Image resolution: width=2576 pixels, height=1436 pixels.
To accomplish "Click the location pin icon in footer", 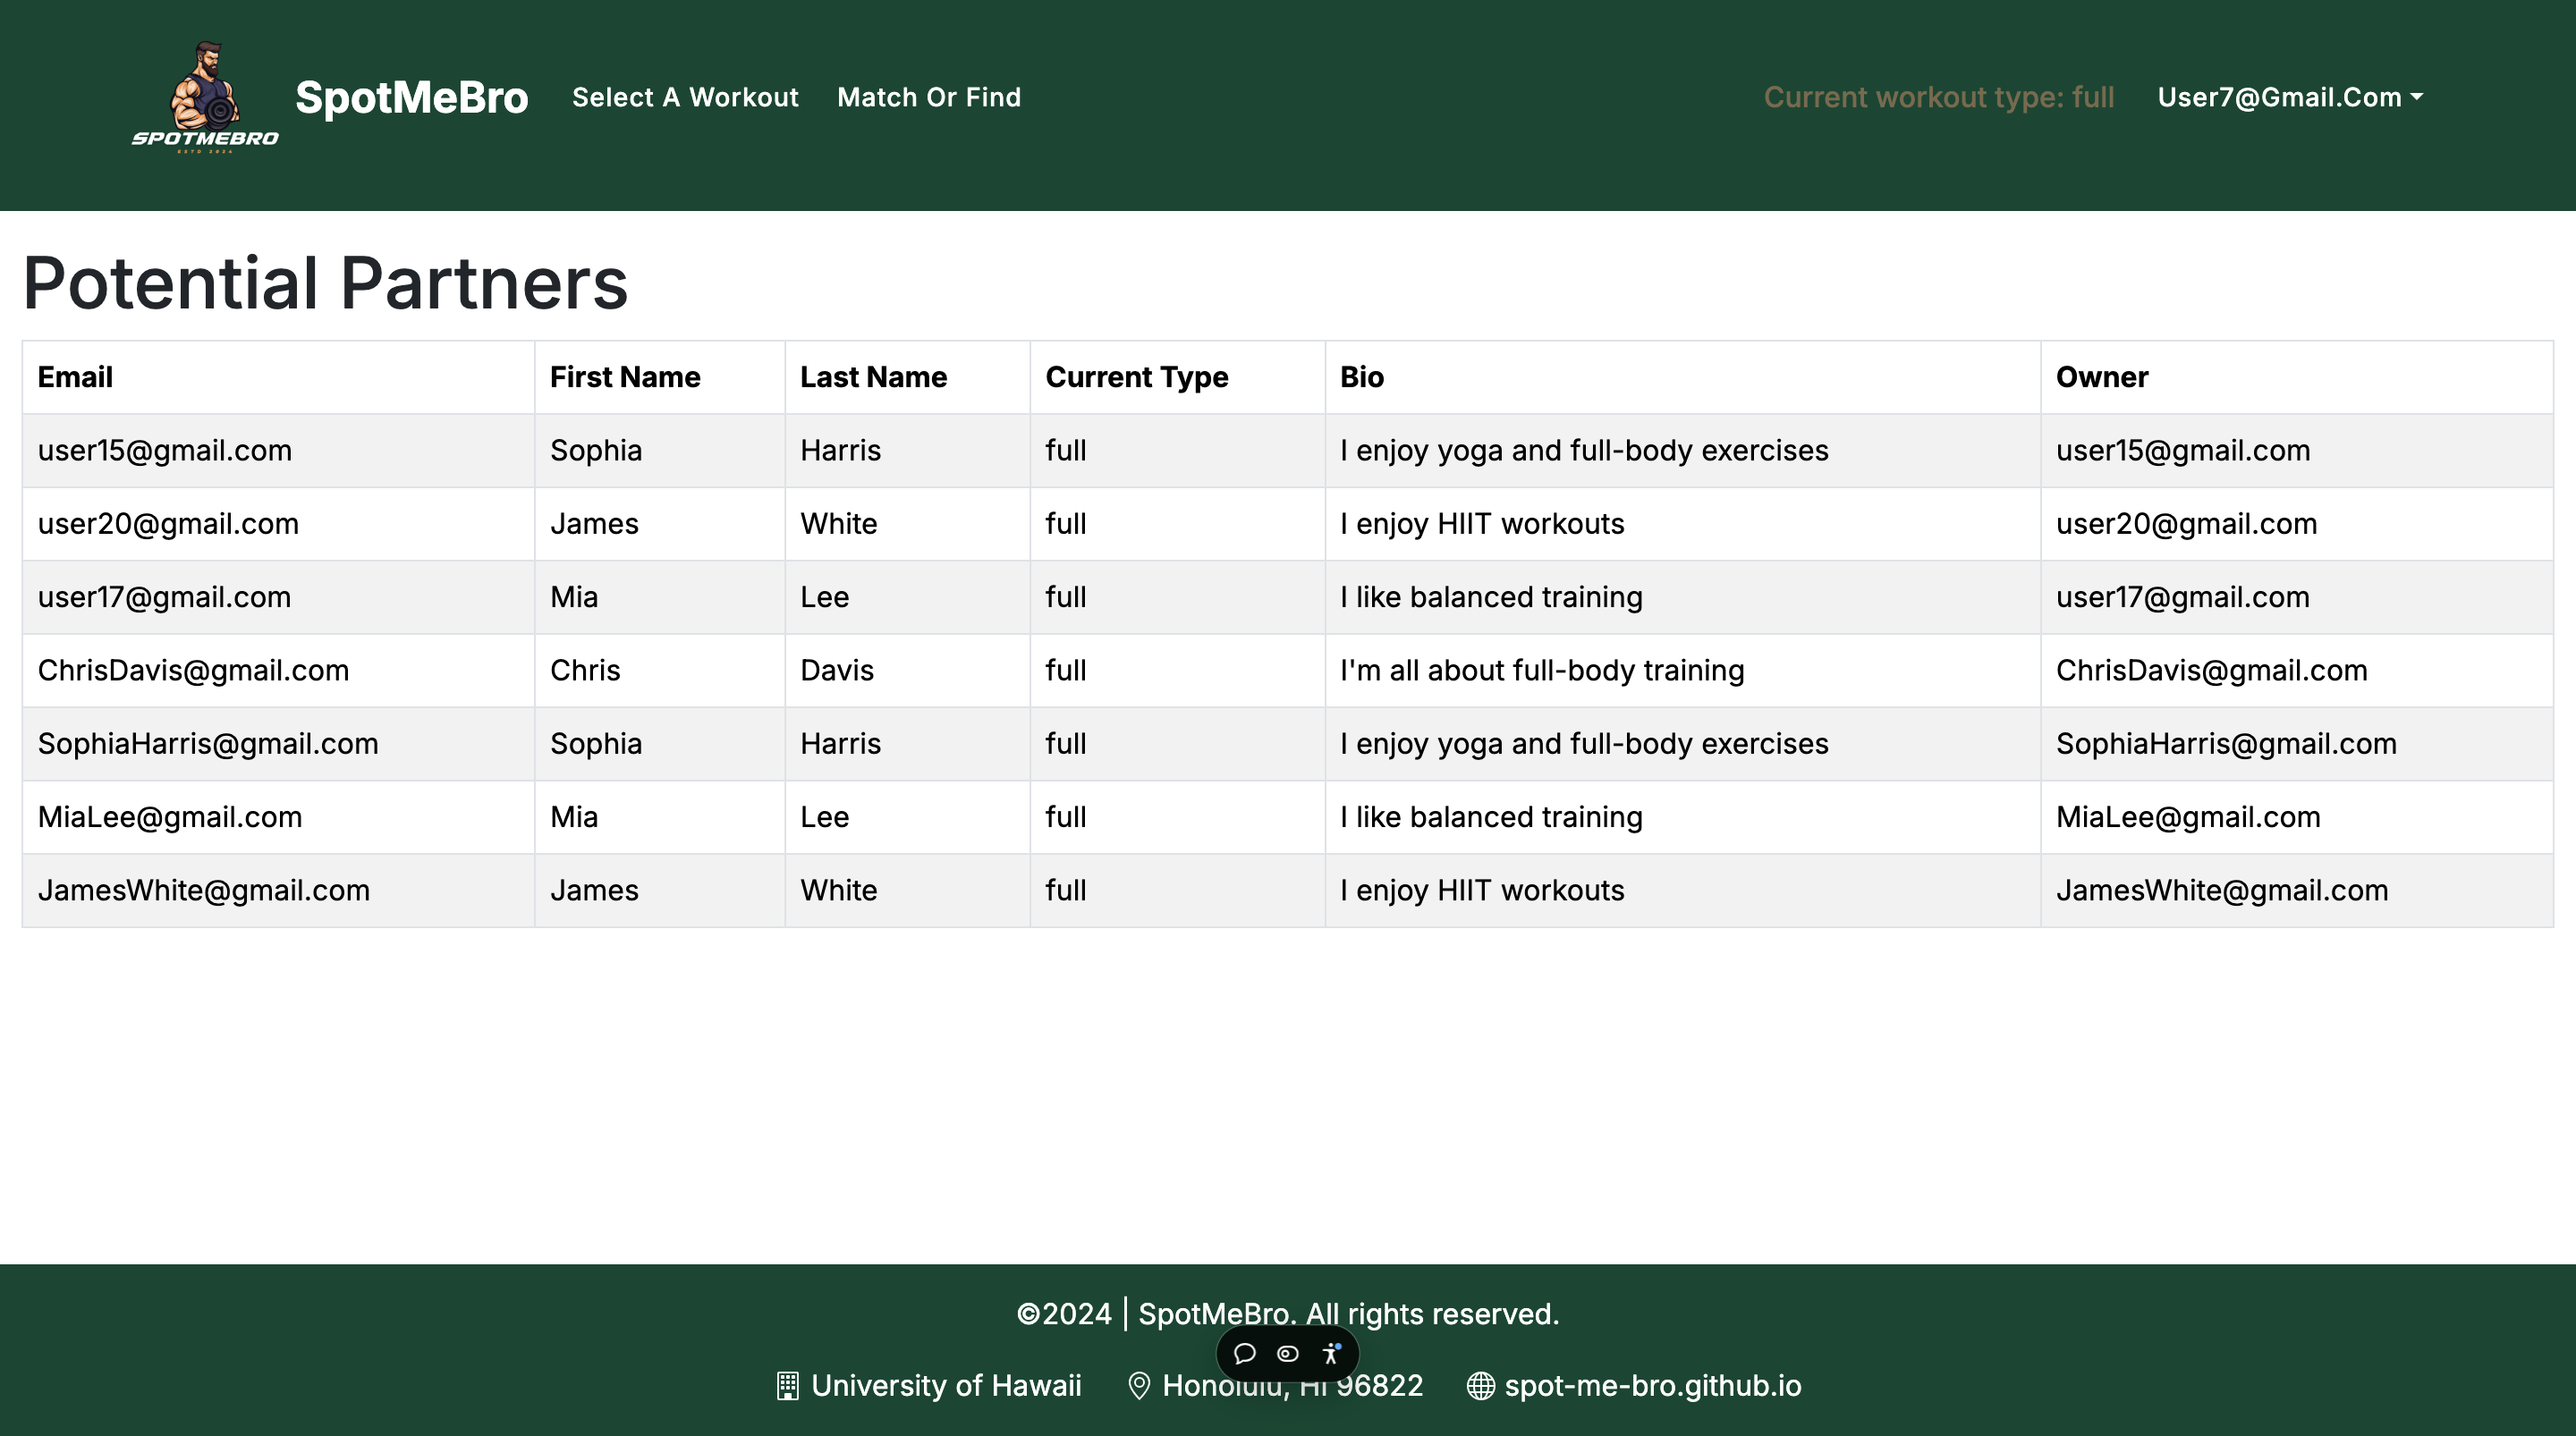I will click(x=1138, y=1385).
